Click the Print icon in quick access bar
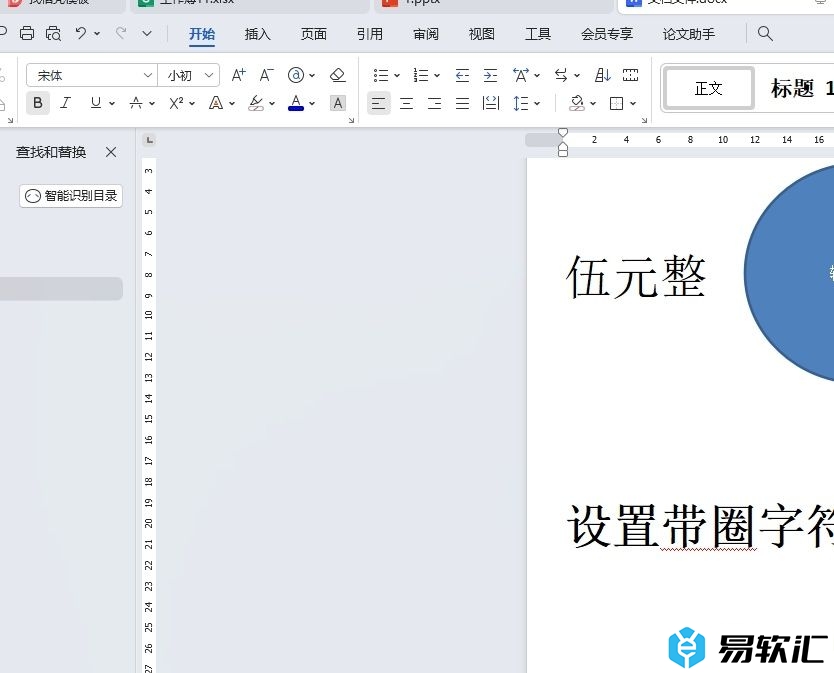Screen dimensions: 834x673 27,34
